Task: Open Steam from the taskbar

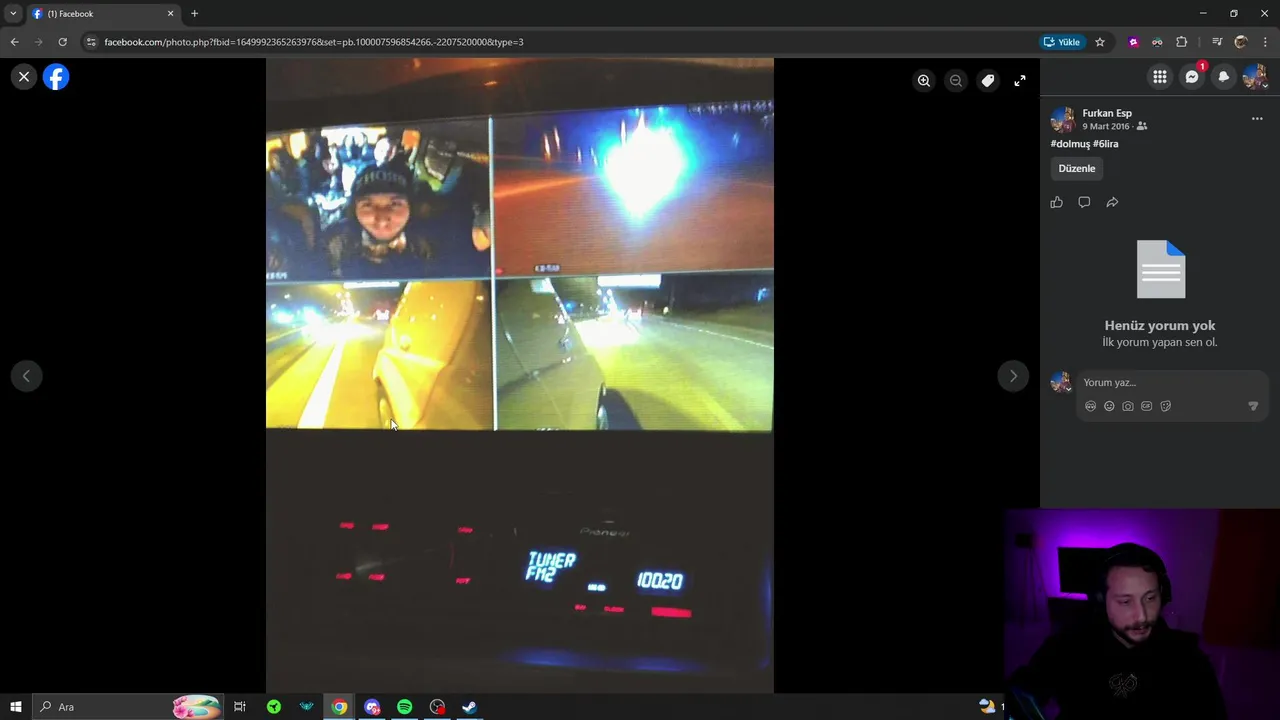Action: coord(469,707)
